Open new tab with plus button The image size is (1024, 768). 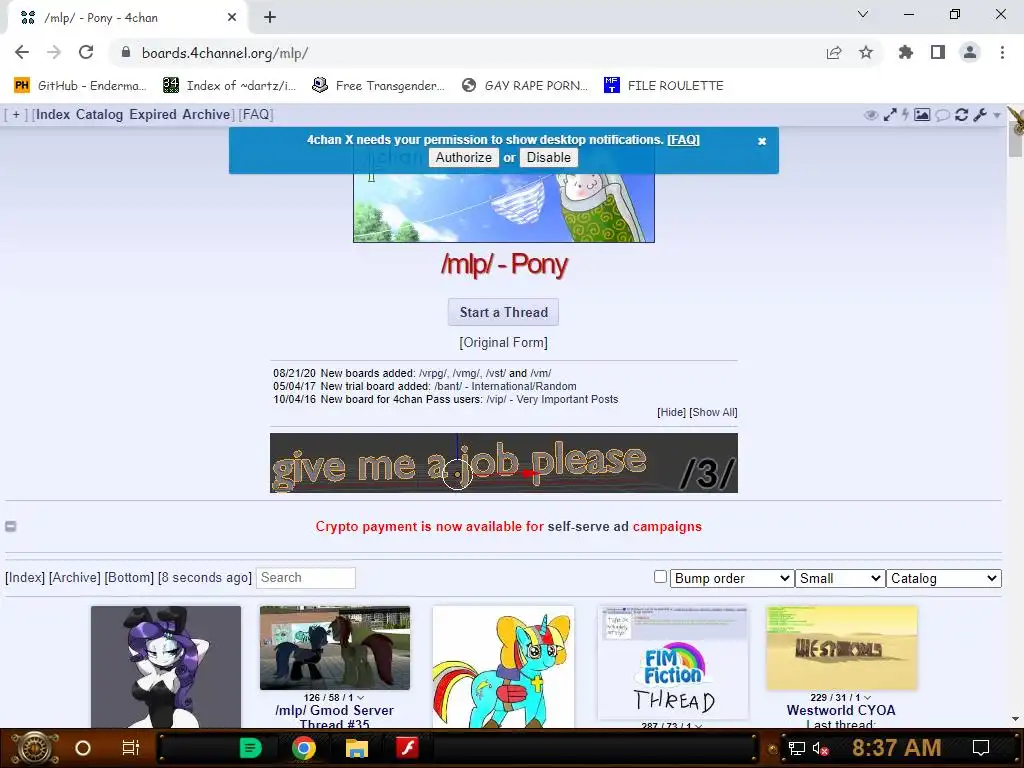point(270,18)
